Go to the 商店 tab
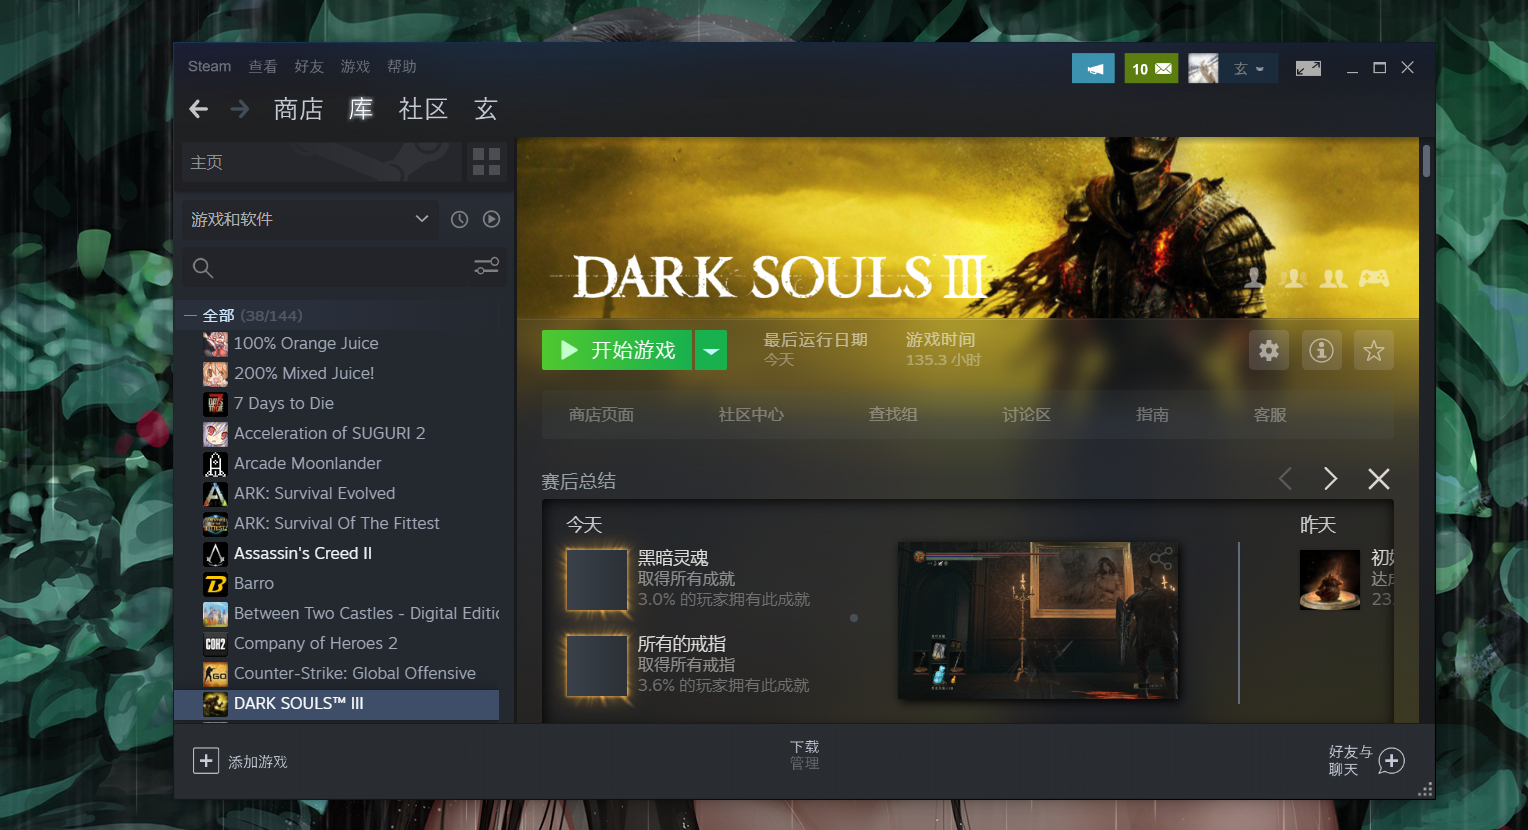Image resolution: width=1528 pixels, height=830 pixels. click(298, 109)
